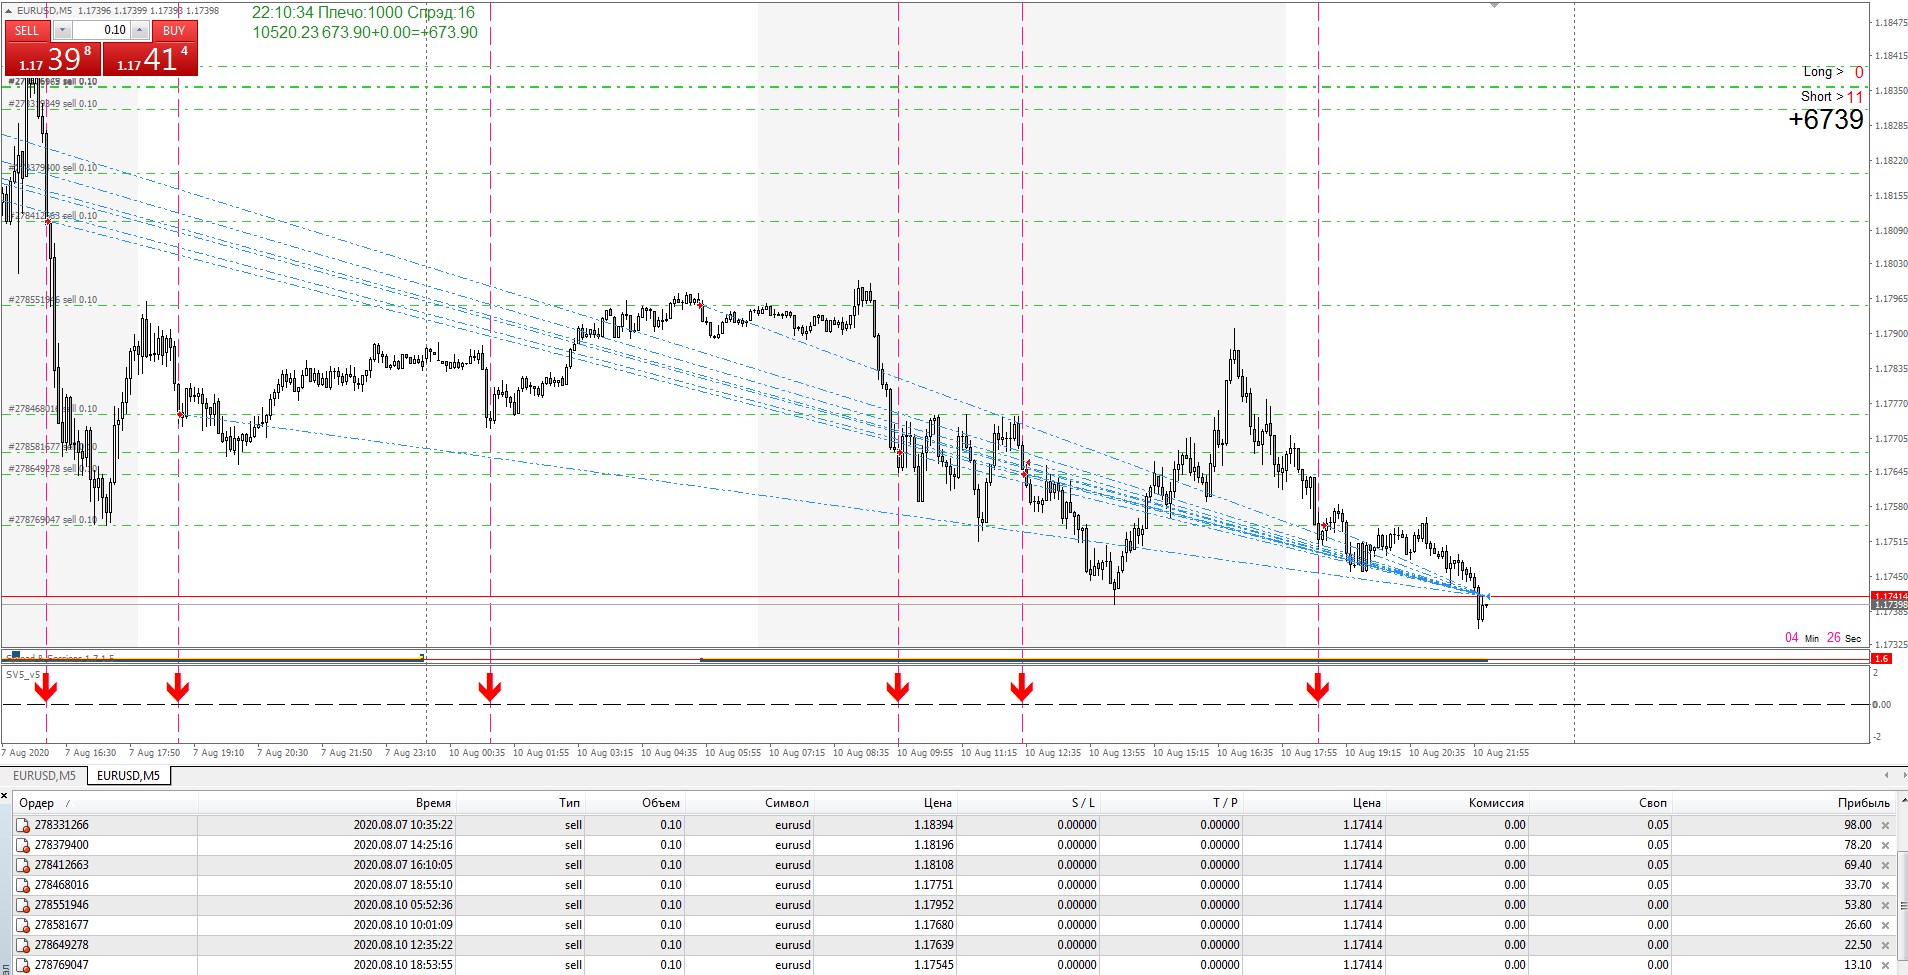Click order icon of ticket 278769047
Screen dimensions: 1908x975
point(23,965)
